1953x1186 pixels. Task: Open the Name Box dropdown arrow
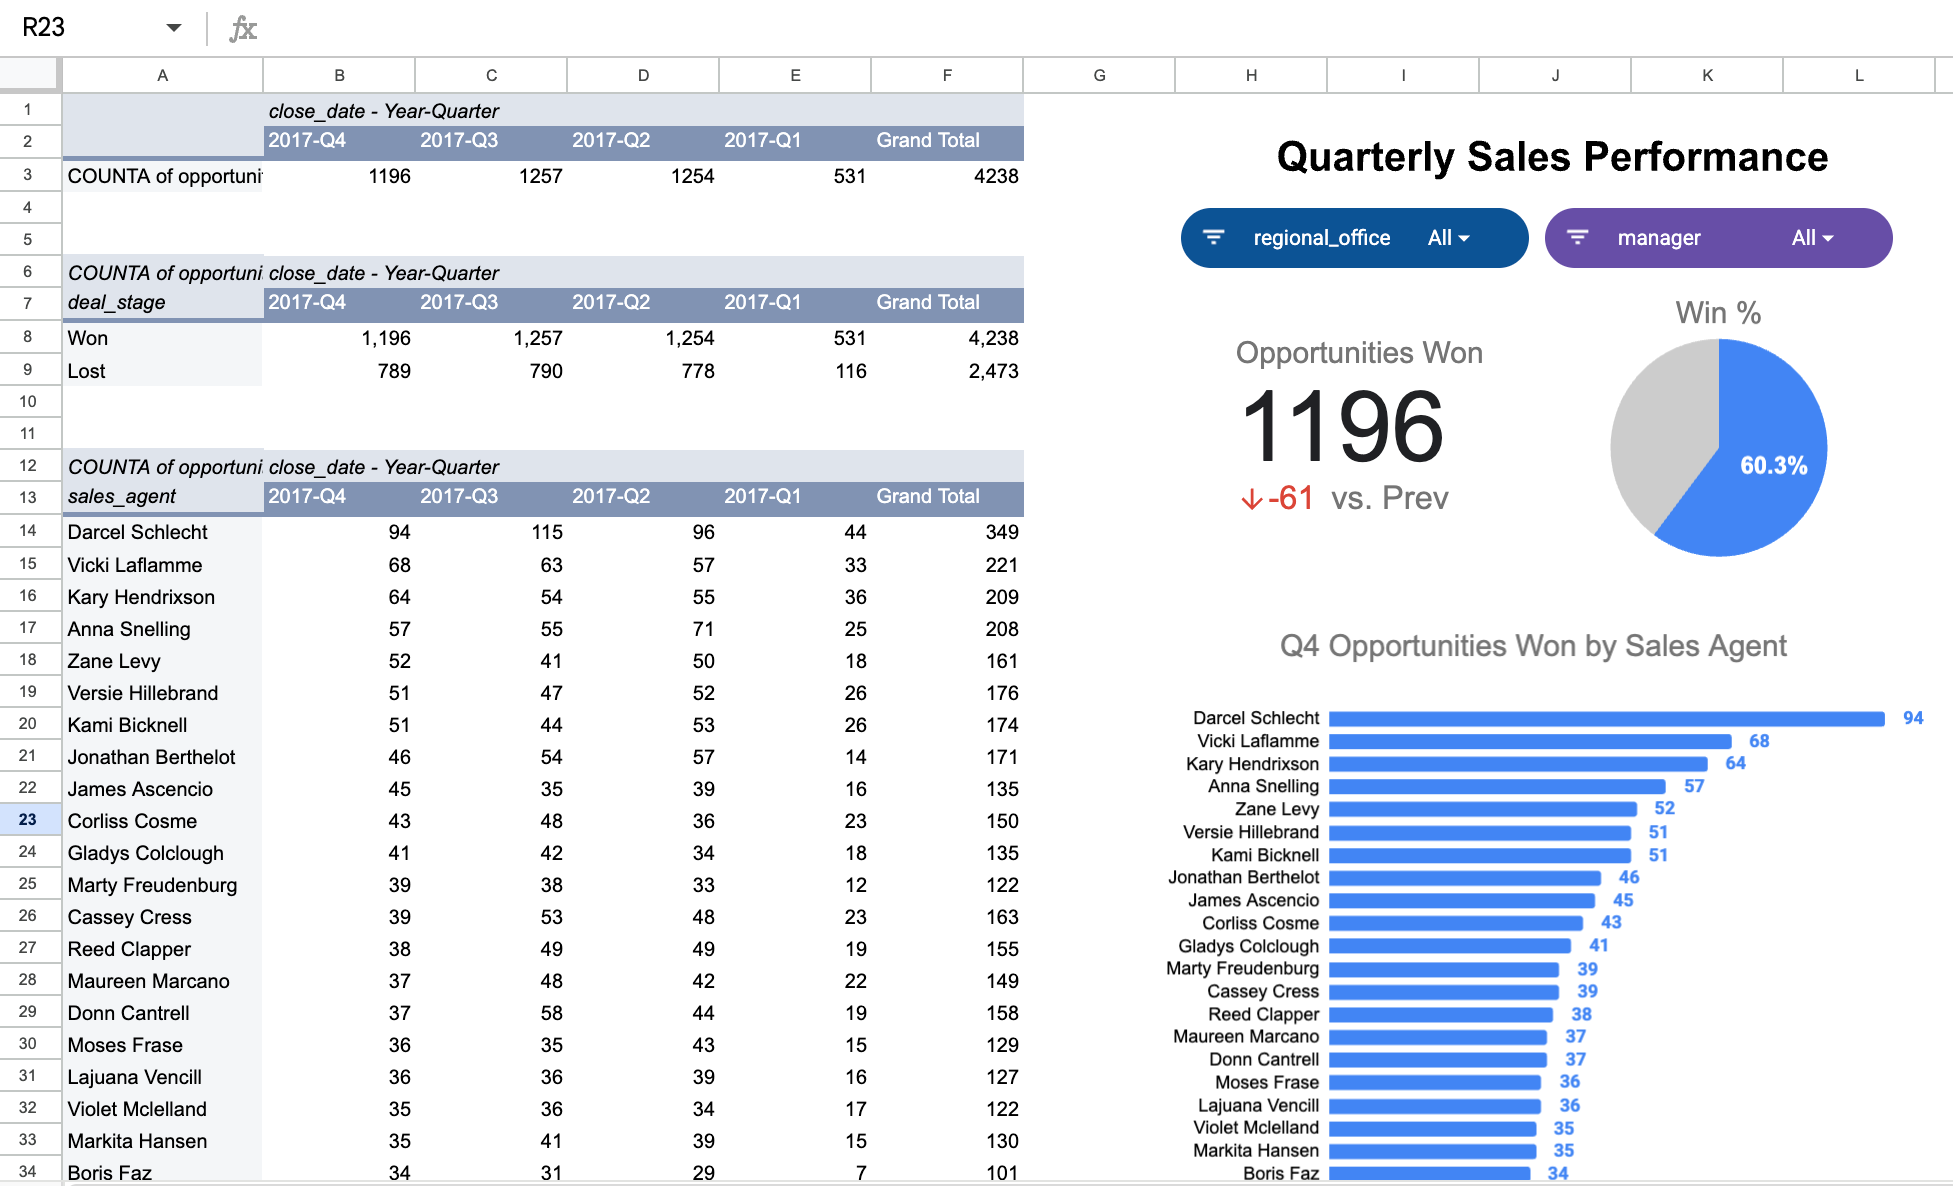pyautogui.click(x=172, y=27)
